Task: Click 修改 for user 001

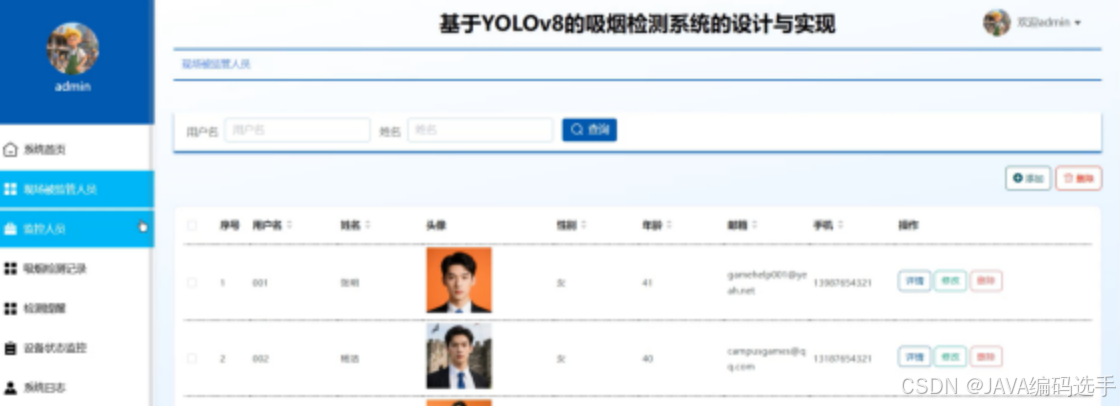Action: (950, 281)
